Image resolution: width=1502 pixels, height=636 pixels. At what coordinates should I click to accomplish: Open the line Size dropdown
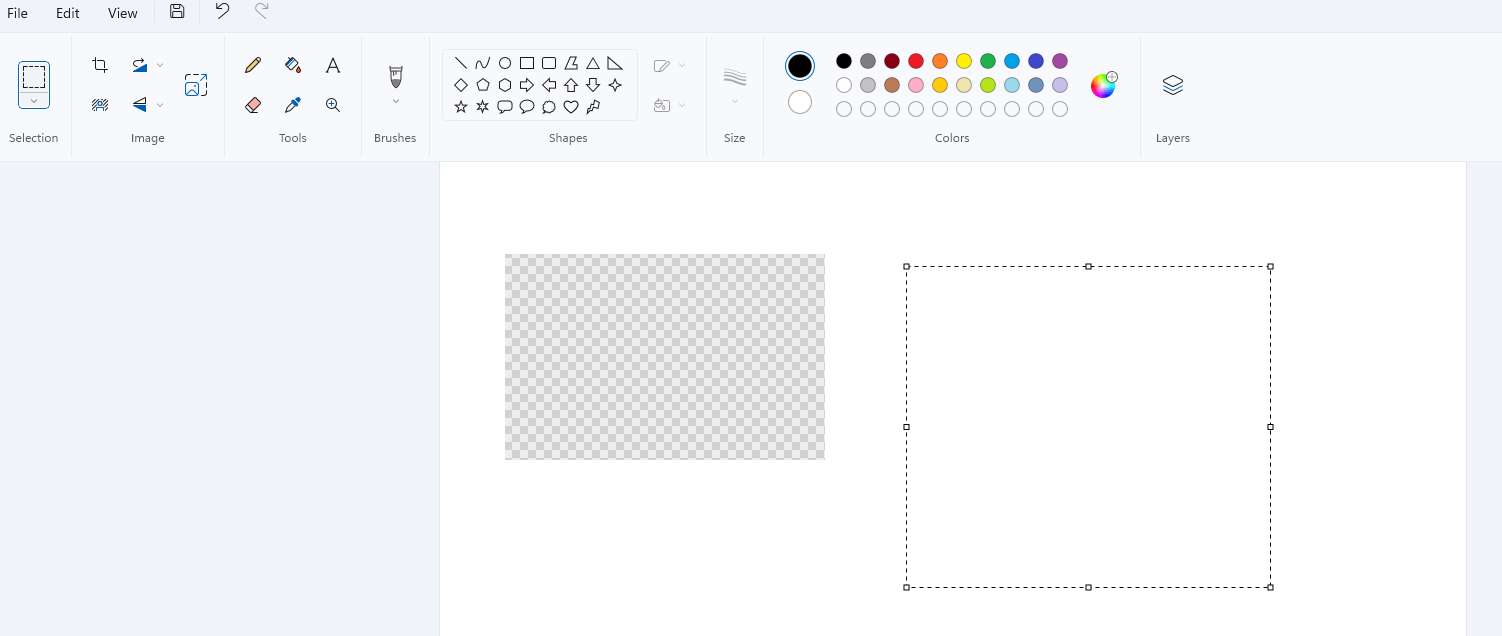point(734,100)
